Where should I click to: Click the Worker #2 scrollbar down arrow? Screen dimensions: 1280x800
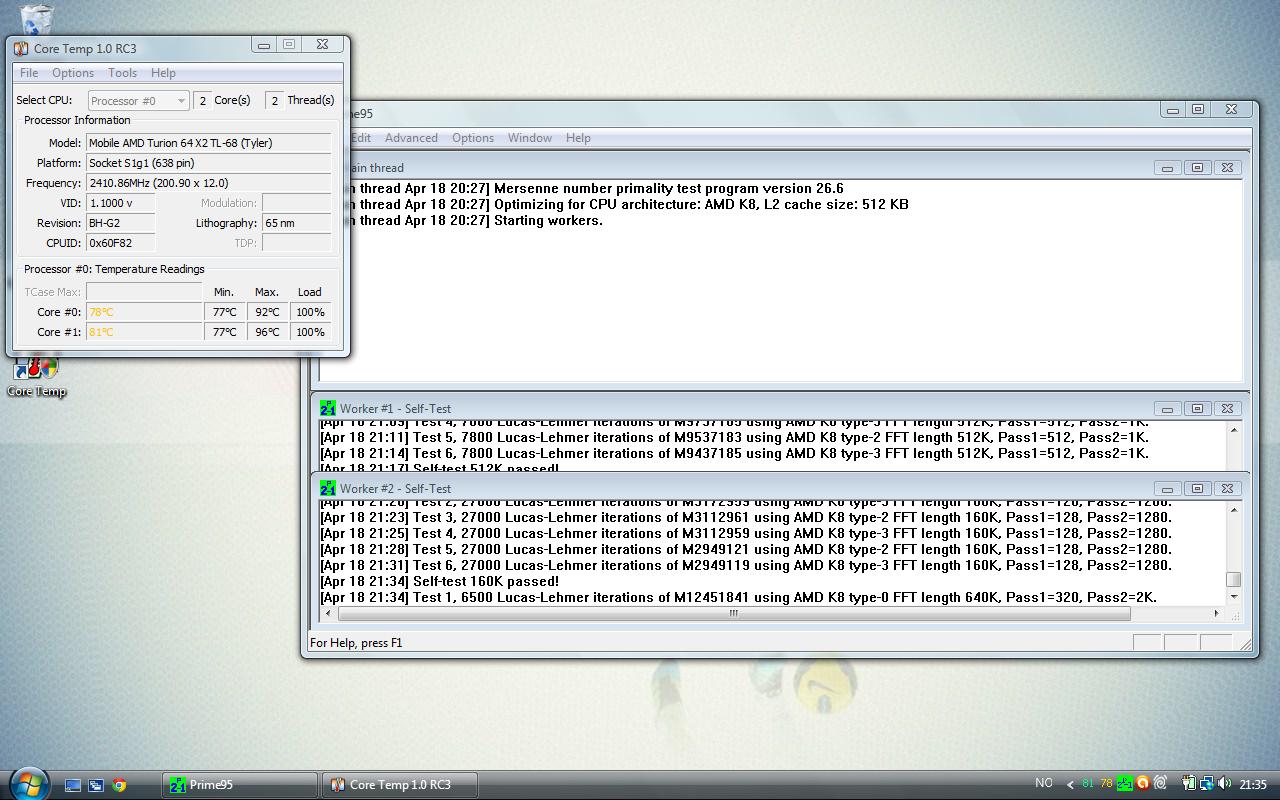coord(1234,597)
